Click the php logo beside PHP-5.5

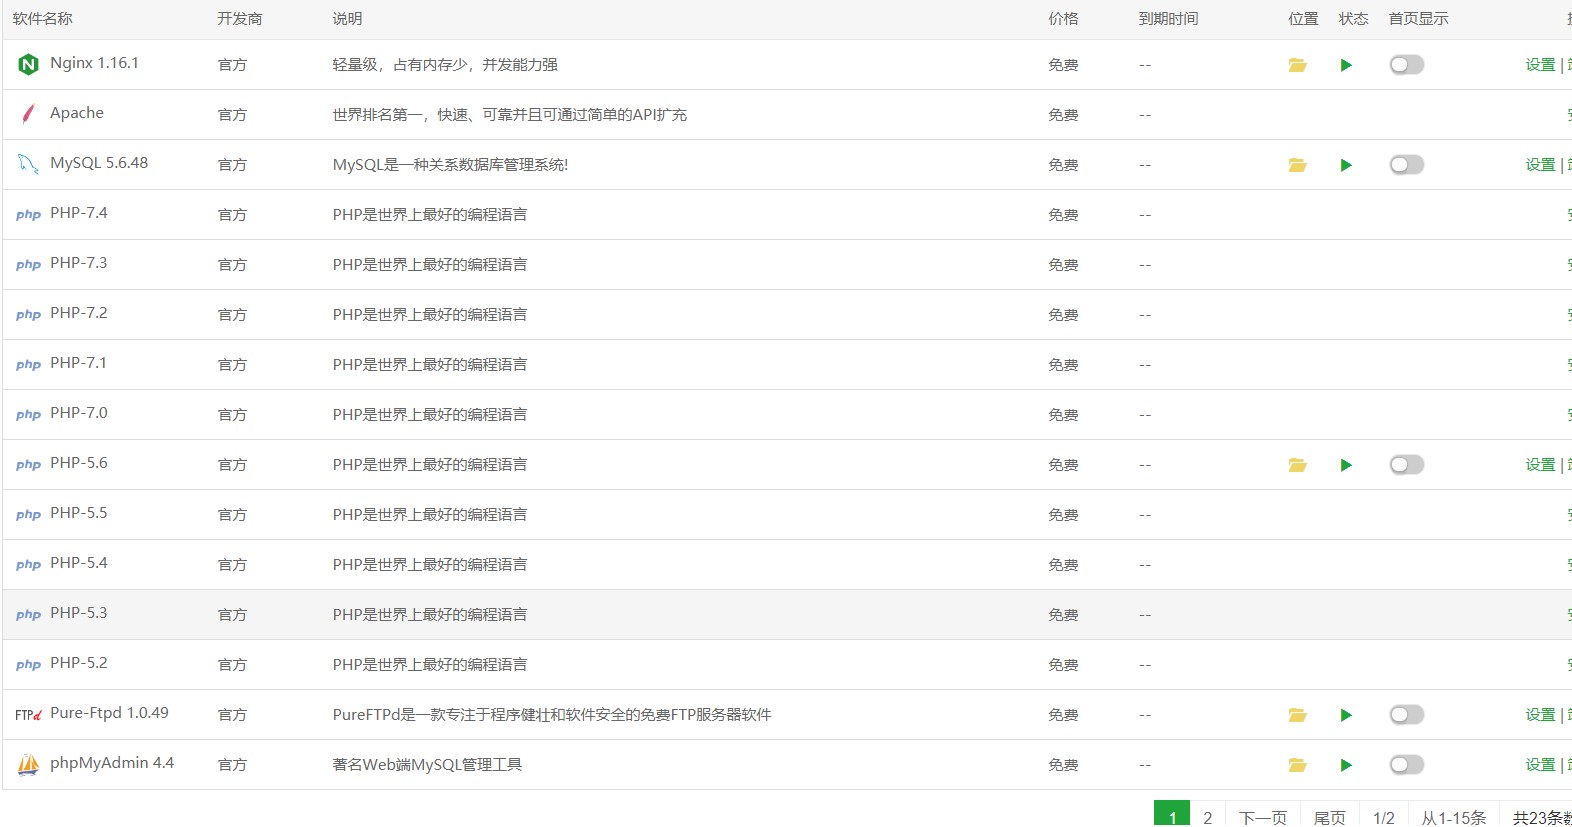pos(28,515)
